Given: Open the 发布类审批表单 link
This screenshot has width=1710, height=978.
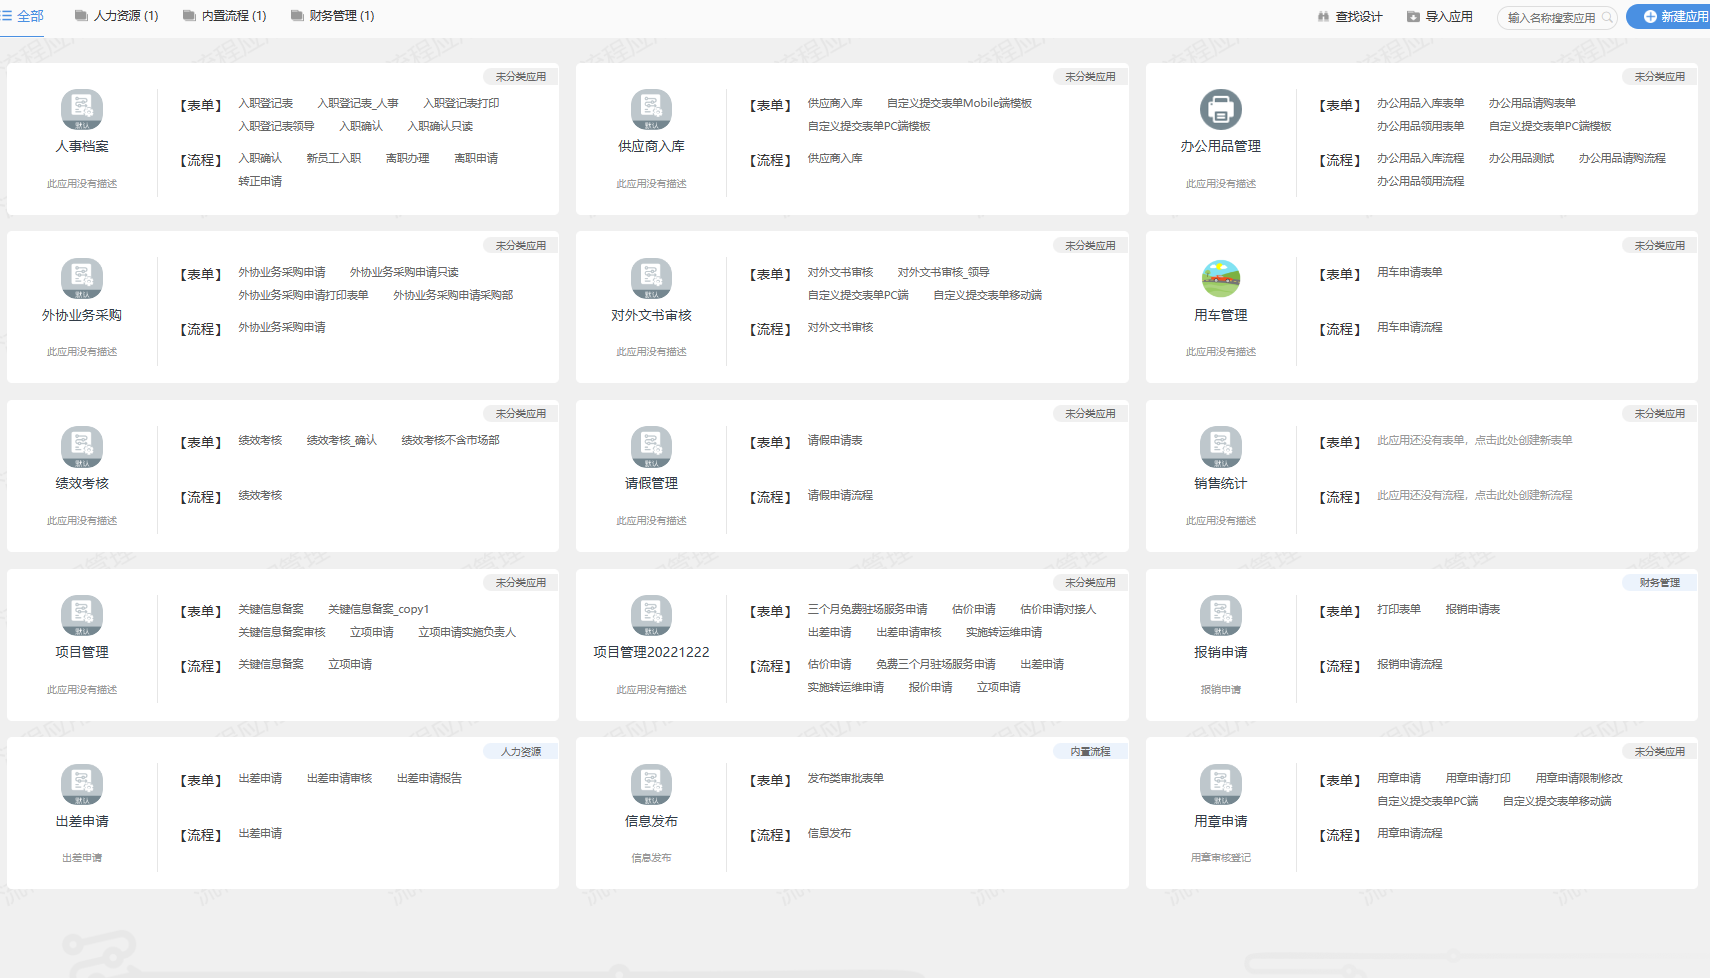Looking at the screenshot, I should (x=846, y=778).
